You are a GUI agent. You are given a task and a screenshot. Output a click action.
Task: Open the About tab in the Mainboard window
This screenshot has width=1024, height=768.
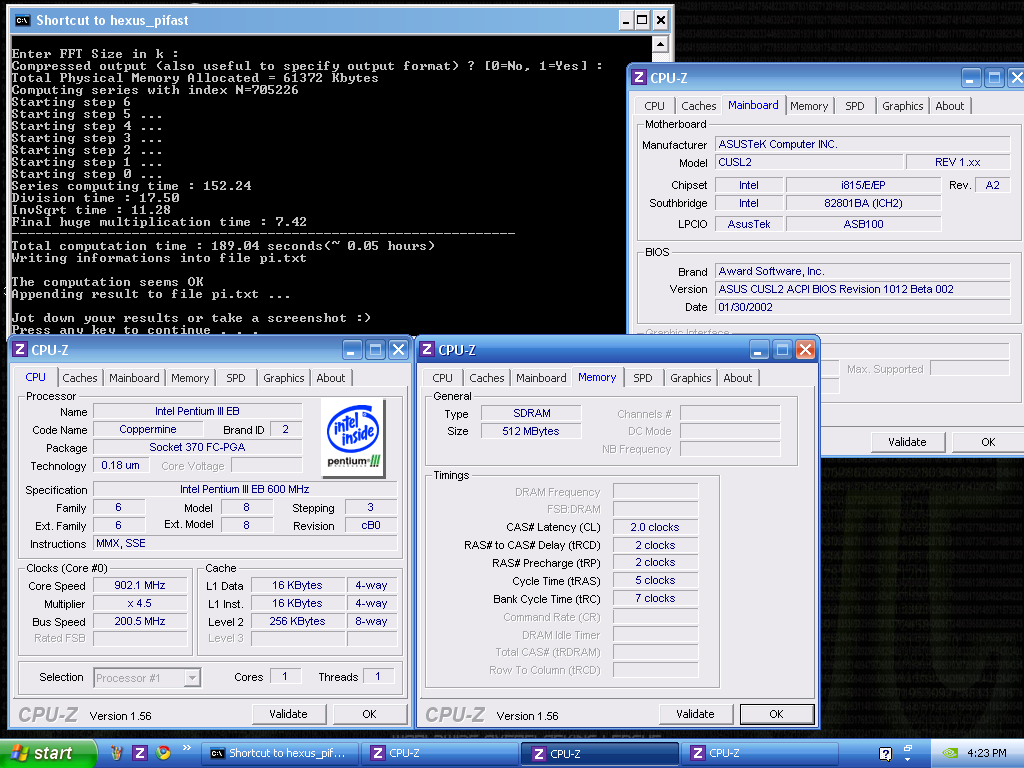[x=949, y=106]
